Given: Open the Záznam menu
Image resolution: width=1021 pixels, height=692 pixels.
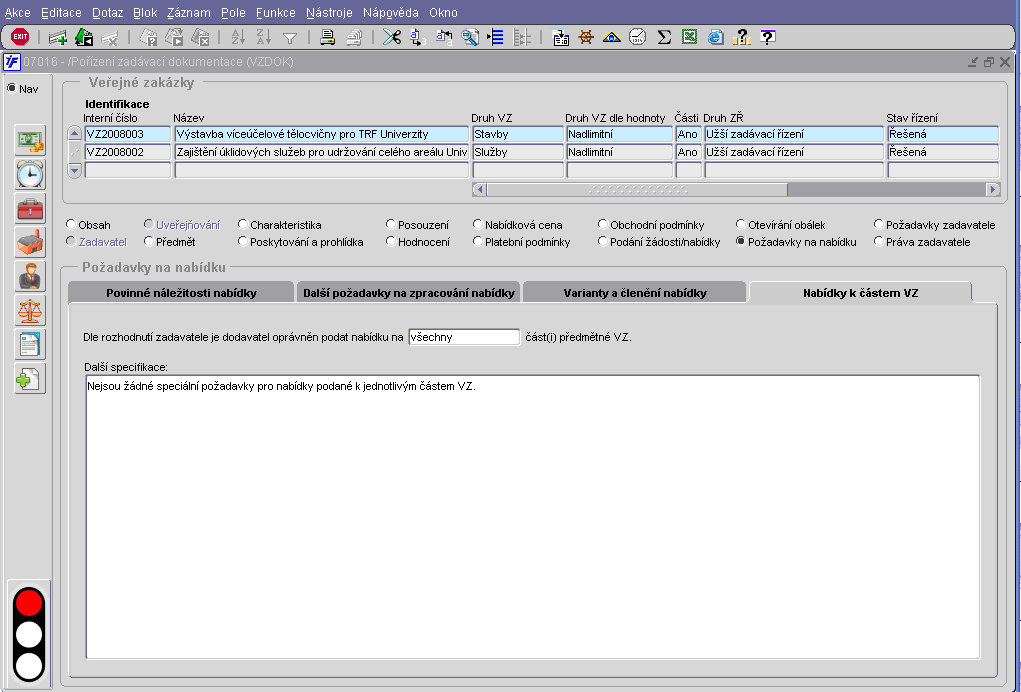Looking at the screenshot, I should (x=189, y=12).
